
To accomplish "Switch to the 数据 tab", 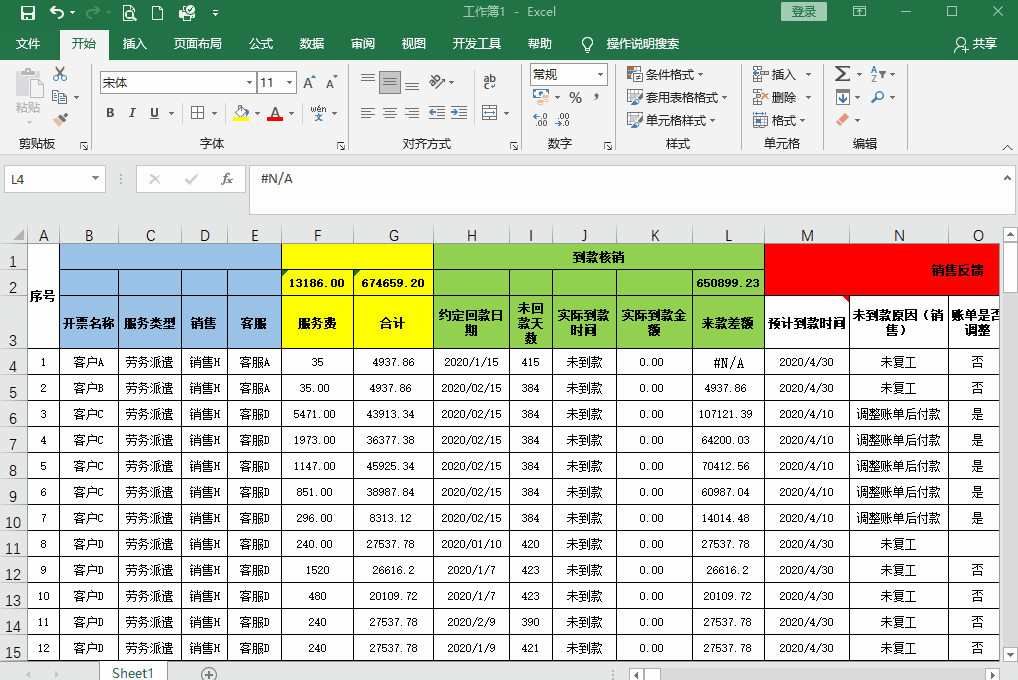I will 312,44.
